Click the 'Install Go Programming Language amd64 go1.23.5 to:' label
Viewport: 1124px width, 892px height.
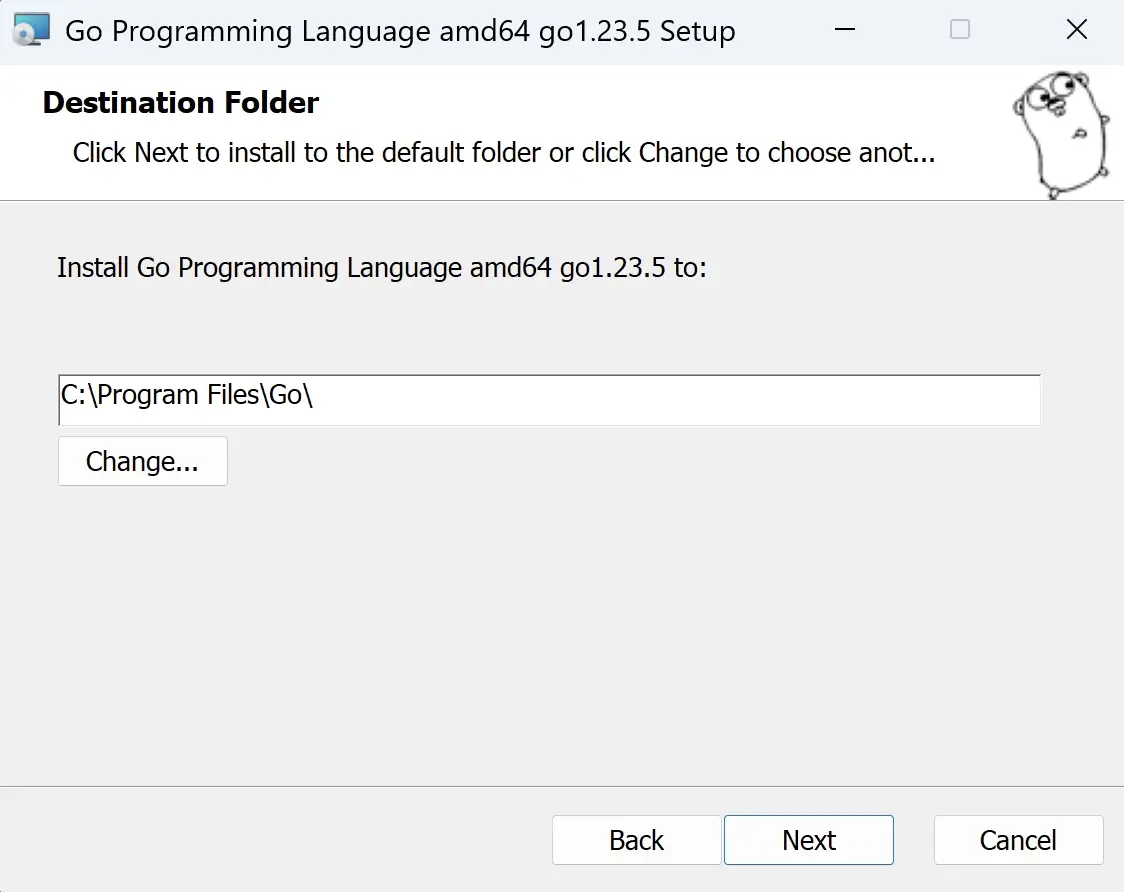[x=382, y=267]
